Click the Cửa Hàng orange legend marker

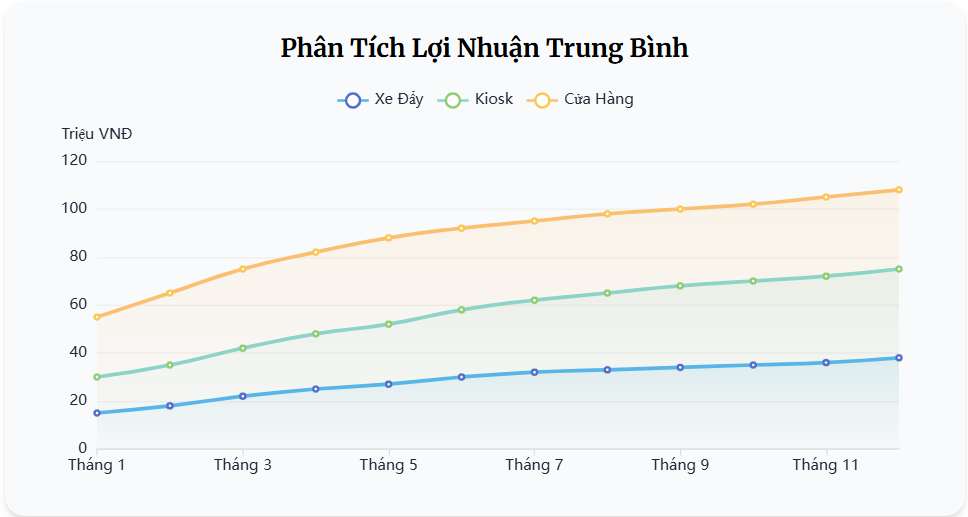pyautogui.click(x=542, y=99)
